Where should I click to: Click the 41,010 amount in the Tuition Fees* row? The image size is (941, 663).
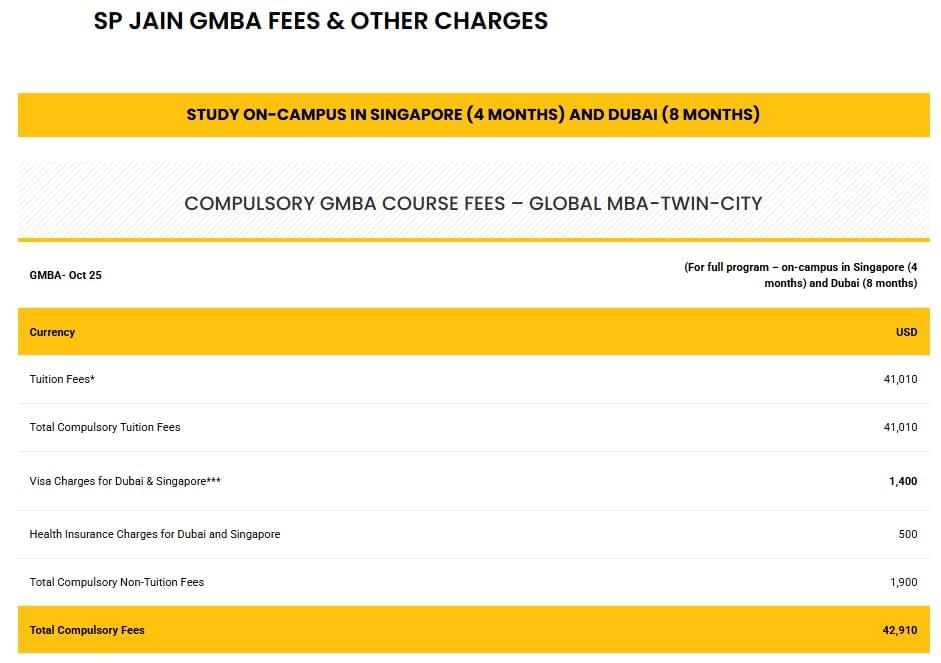click(x=900, y=380)
